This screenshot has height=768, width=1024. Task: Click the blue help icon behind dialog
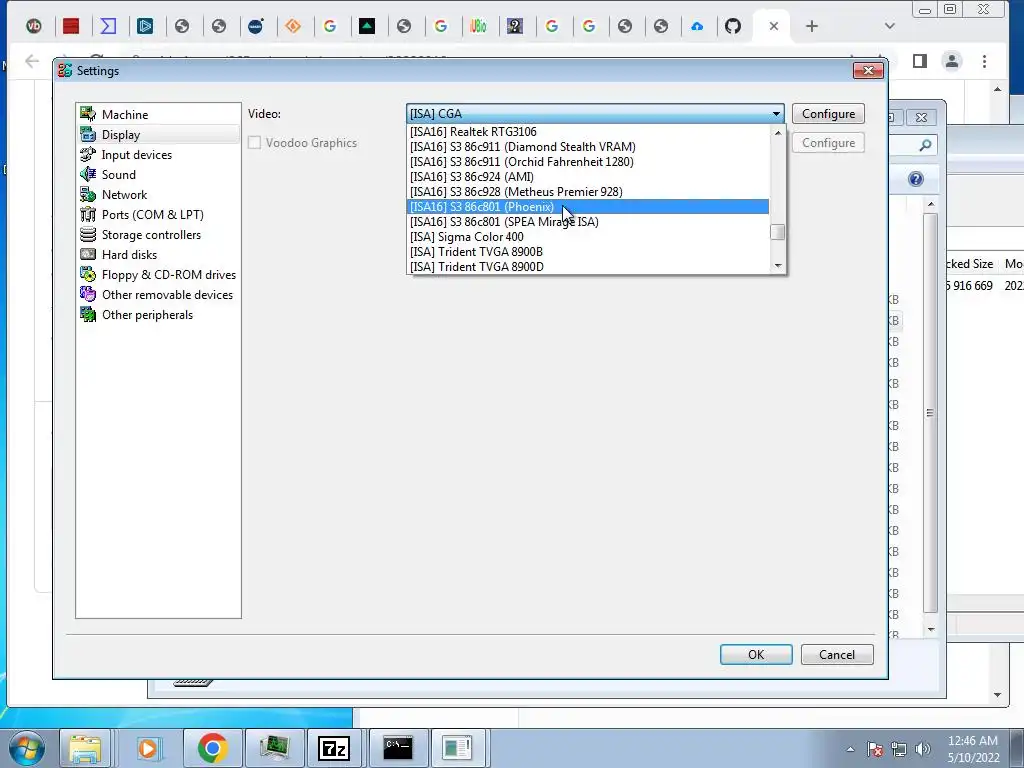pyautogui.click(x=916, y=179)
